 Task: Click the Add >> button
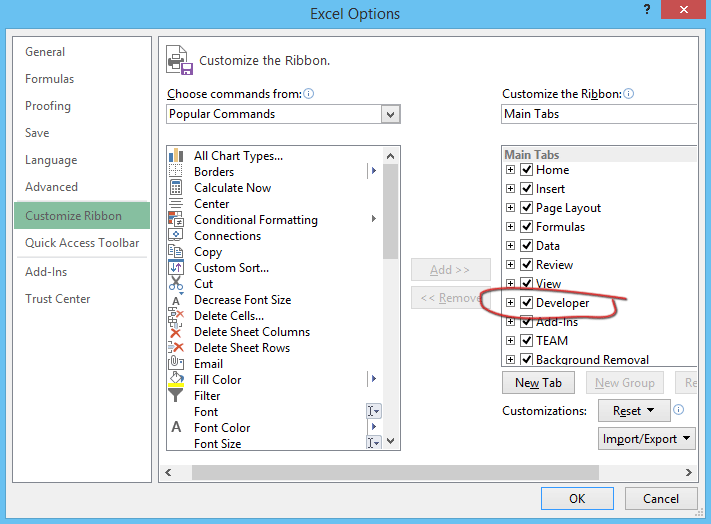coord(450,270)
